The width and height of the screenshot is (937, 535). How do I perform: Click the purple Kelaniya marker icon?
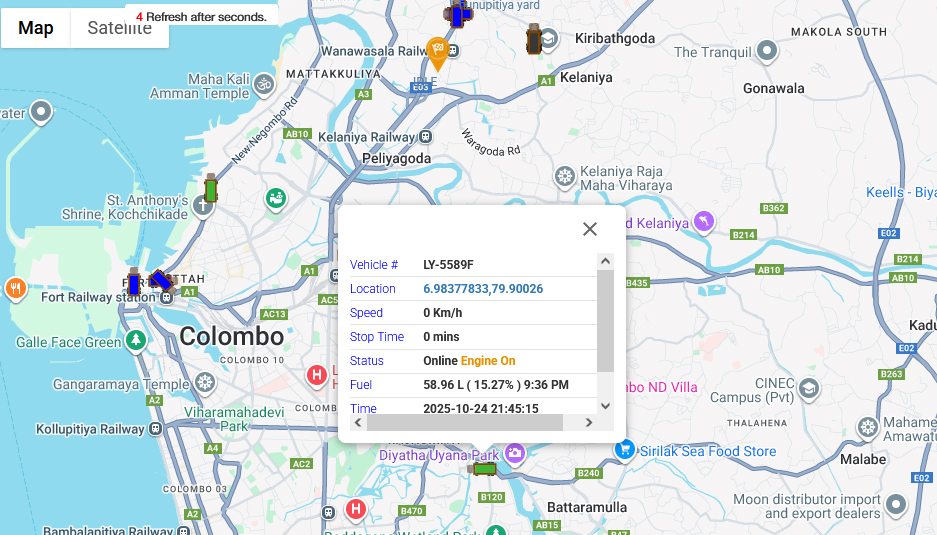tap(704, 222)
